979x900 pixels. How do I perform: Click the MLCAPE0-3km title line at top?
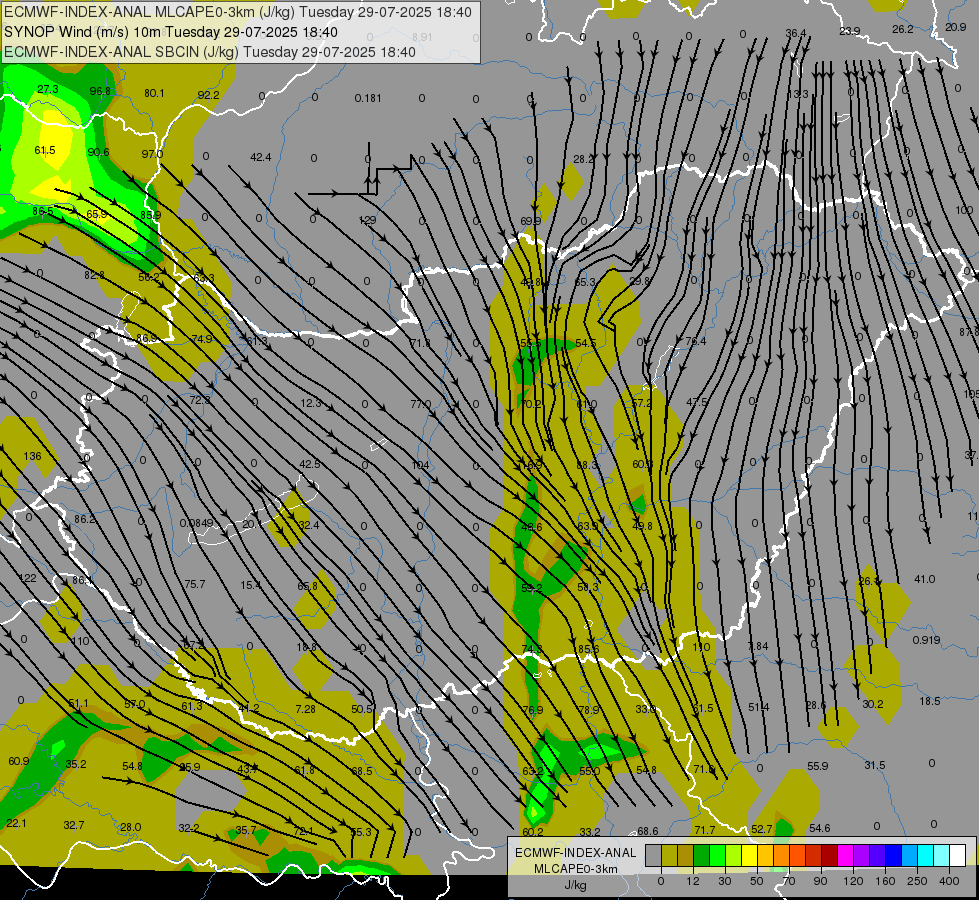237,12
